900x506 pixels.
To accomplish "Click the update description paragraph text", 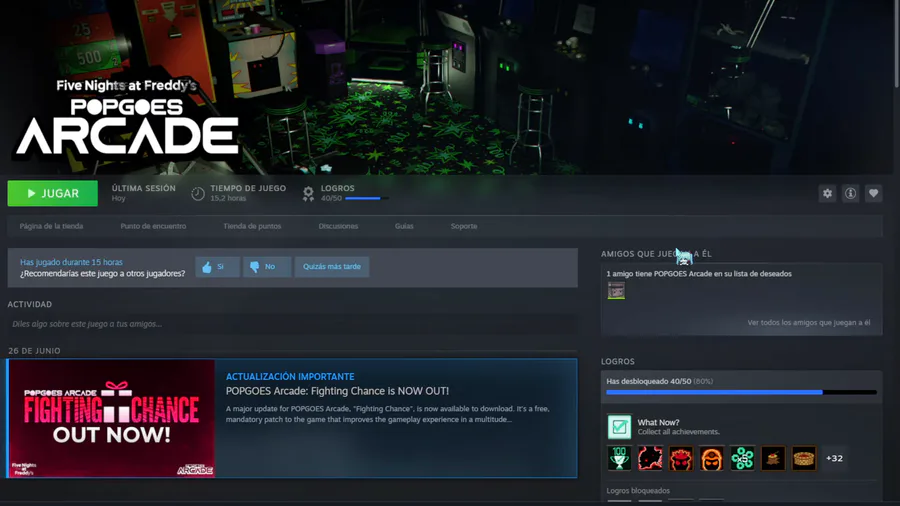I will point(387,414).
